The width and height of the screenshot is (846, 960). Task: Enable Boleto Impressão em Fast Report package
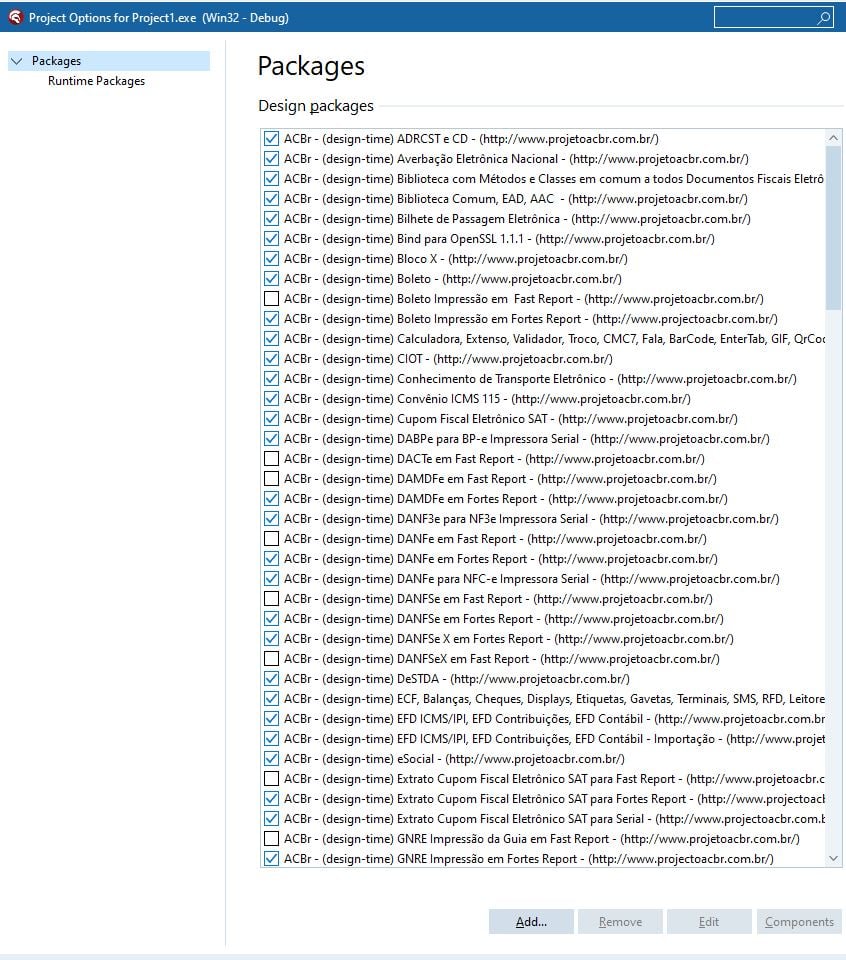pyautogui.click(x=271, y=299)
